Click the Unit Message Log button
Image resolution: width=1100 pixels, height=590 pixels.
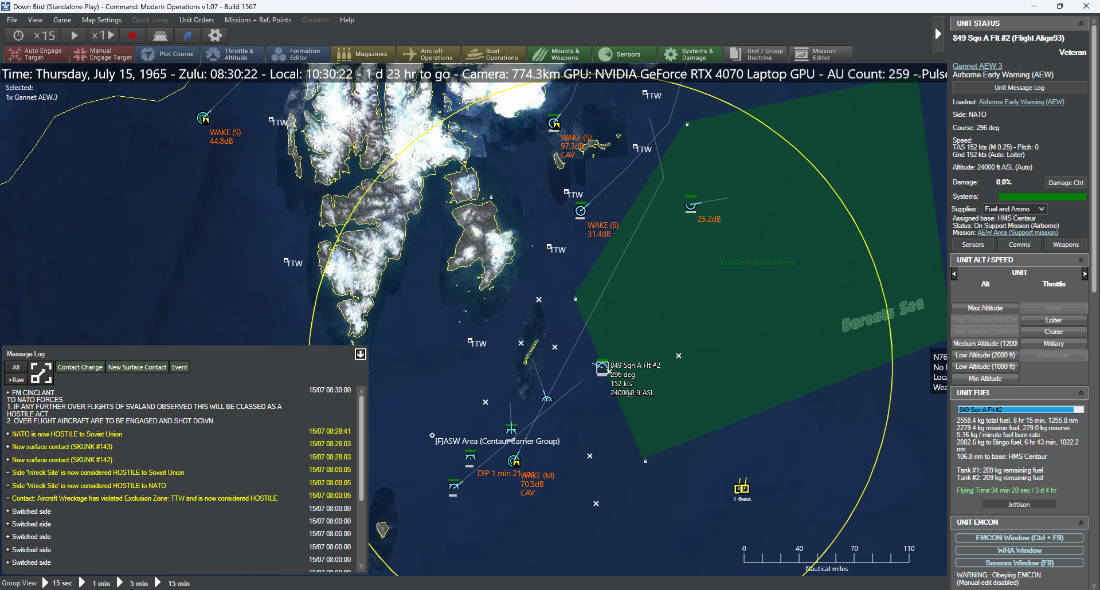pos(1019,88)
